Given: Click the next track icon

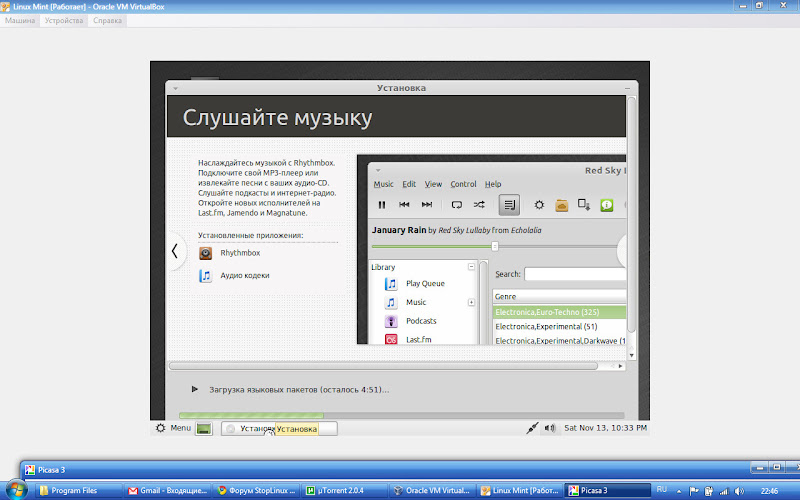Looking at the screenshot, I should [427, 205].
